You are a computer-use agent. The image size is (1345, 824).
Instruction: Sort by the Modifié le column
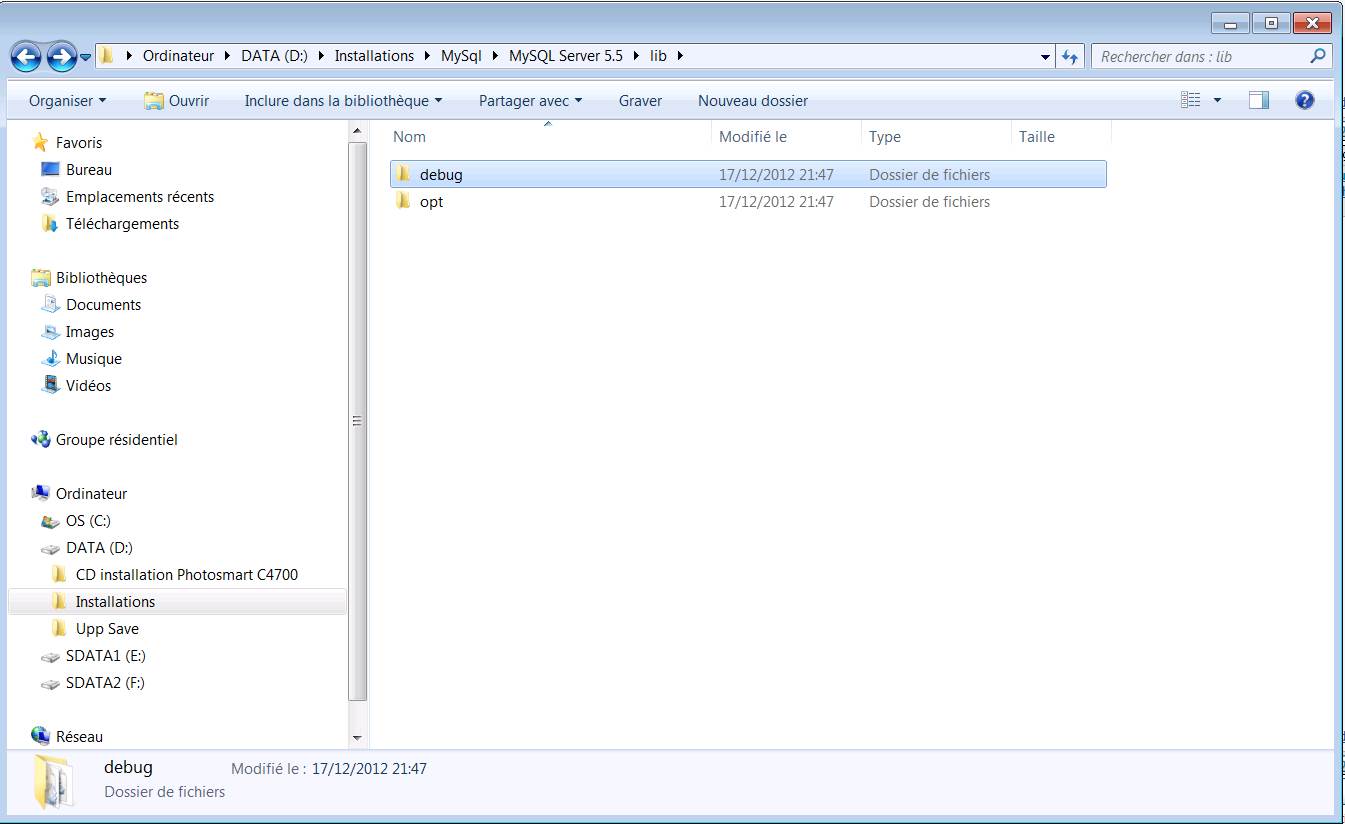tap(753, 137)
